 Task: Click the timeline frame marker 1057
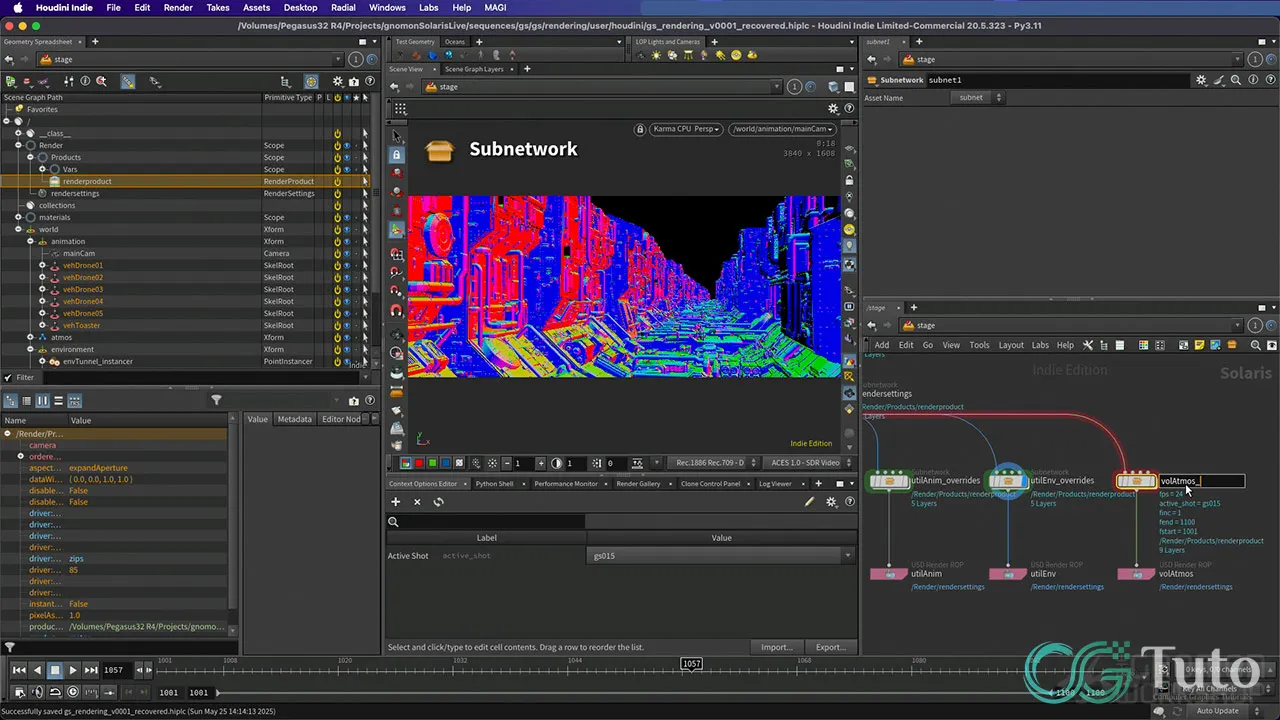691,664
